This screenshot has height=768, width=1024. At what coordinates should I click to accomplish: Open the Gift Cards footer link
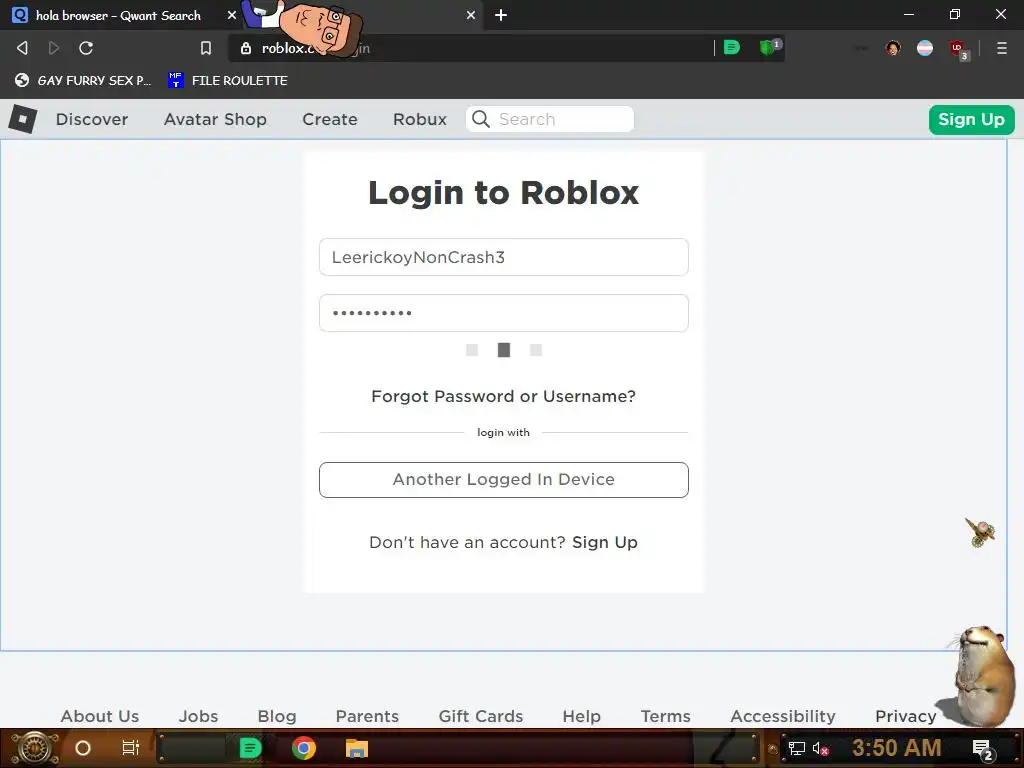coord(481,716)
